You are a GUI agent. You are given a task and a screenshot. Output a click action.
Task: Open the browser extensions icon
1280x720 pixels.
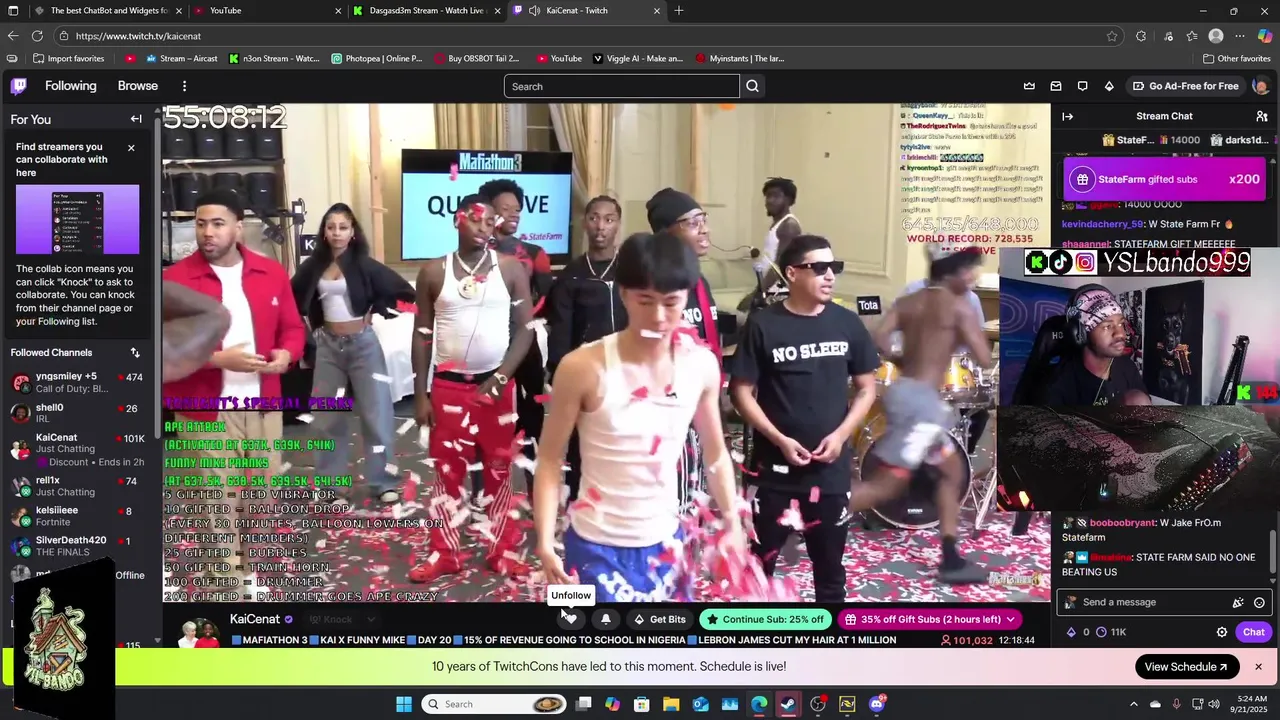pyautogui.click(x=1141, y=36)
